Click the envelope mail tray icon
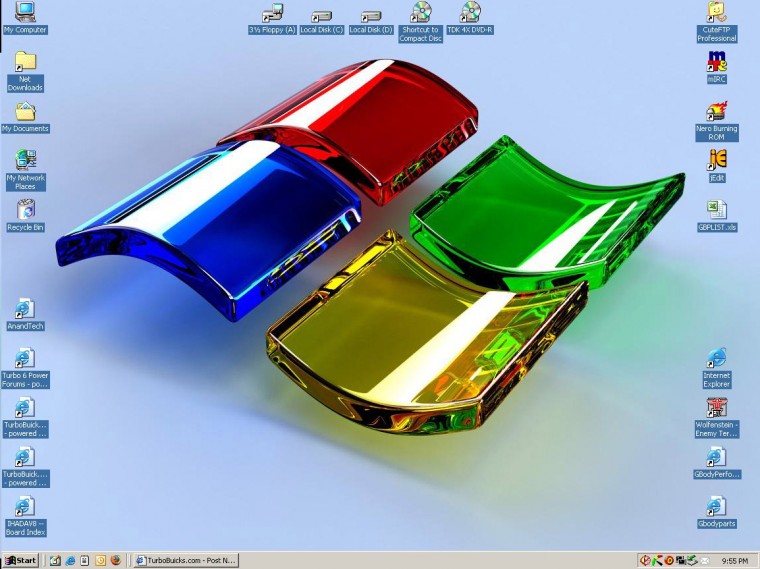Viewport: 760px width, 569px height. (x=704, y=561)
